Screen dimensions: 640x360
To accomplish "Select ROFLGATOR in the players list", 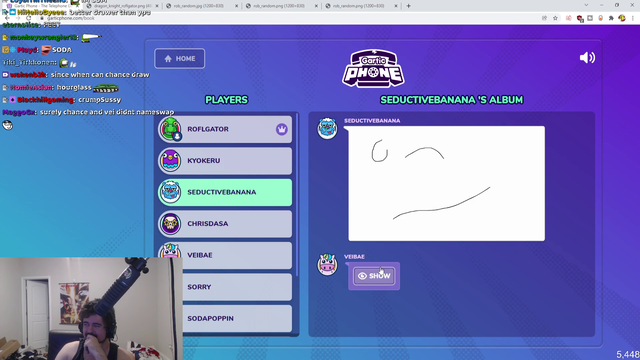I will click(x=225, y=129).
